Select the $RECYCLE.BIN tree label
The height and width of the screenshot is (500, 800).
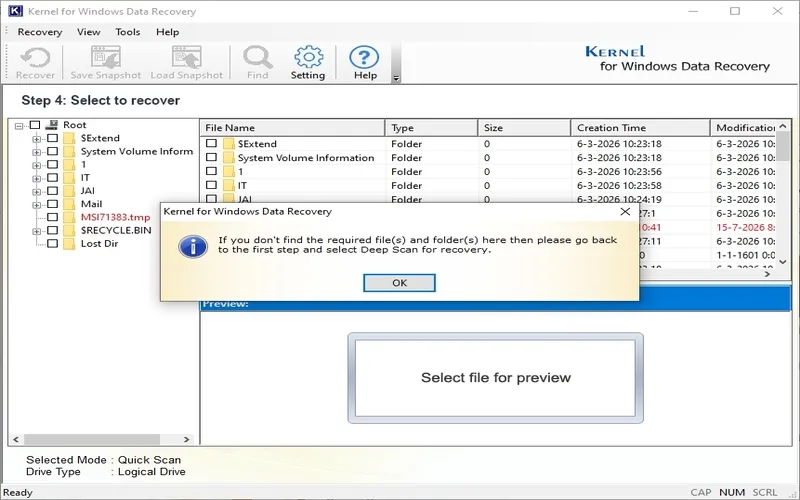click(116, 231)
